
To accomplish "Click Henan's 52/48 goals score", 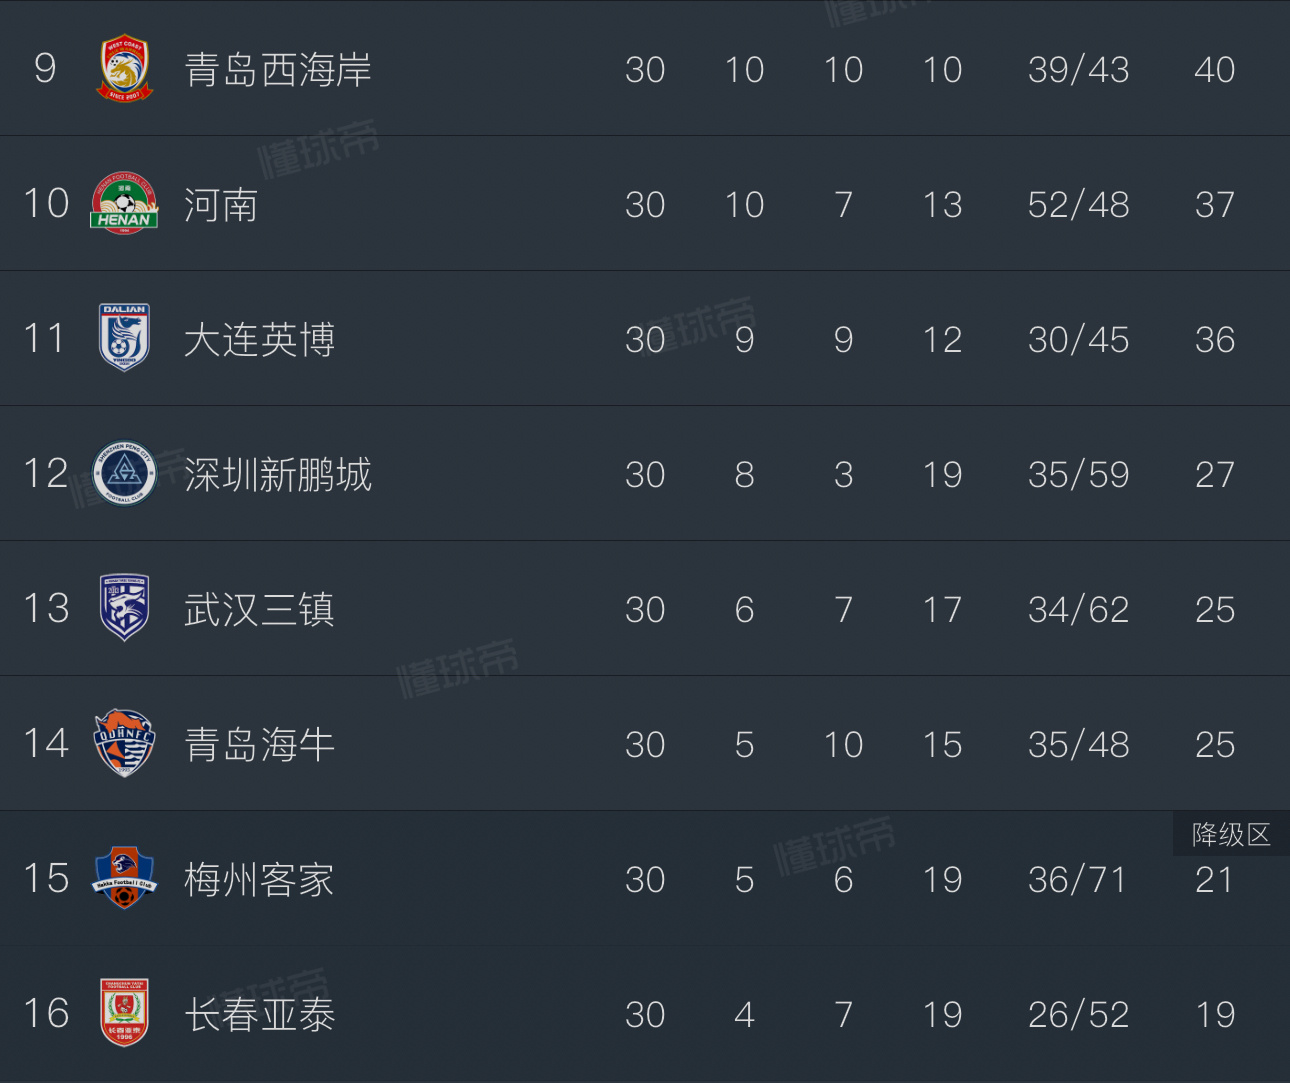I will (x=1078, y=205).
